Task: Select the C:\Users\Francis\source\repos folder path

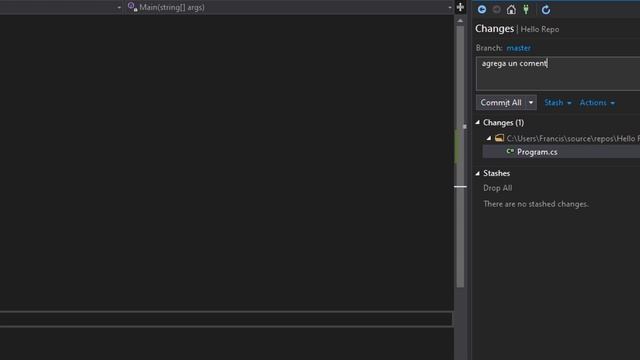Action: (573, 138)
